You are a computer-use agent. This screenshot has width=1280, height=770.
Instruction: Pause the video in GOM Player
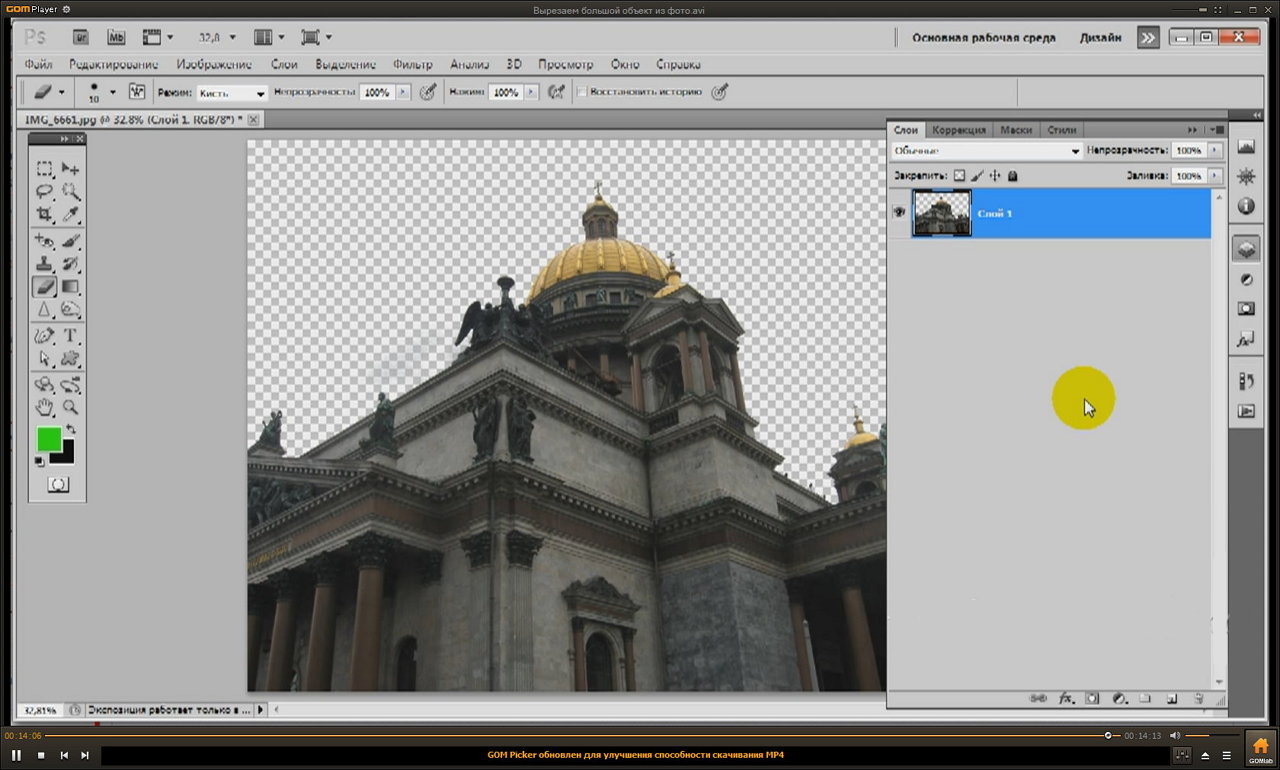pyautogui.click(x=17, y=755)
